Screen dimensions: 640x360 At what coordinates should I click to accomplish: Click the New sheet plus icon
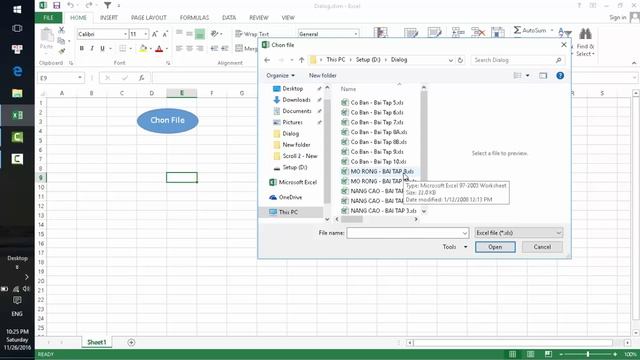[x=131, y=342]
